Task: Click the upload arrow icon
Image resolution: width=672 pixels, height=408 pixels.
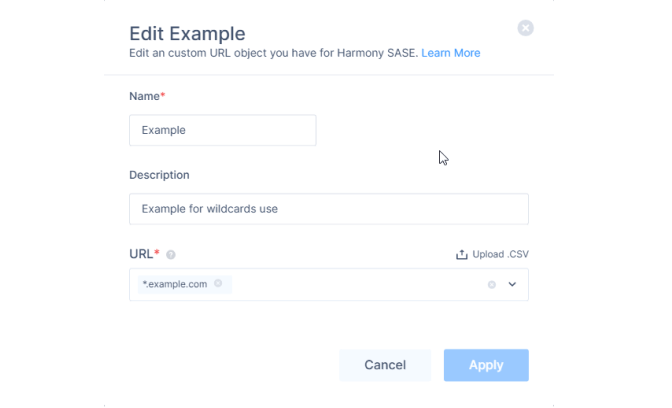Action: click(x=462, y=255)
